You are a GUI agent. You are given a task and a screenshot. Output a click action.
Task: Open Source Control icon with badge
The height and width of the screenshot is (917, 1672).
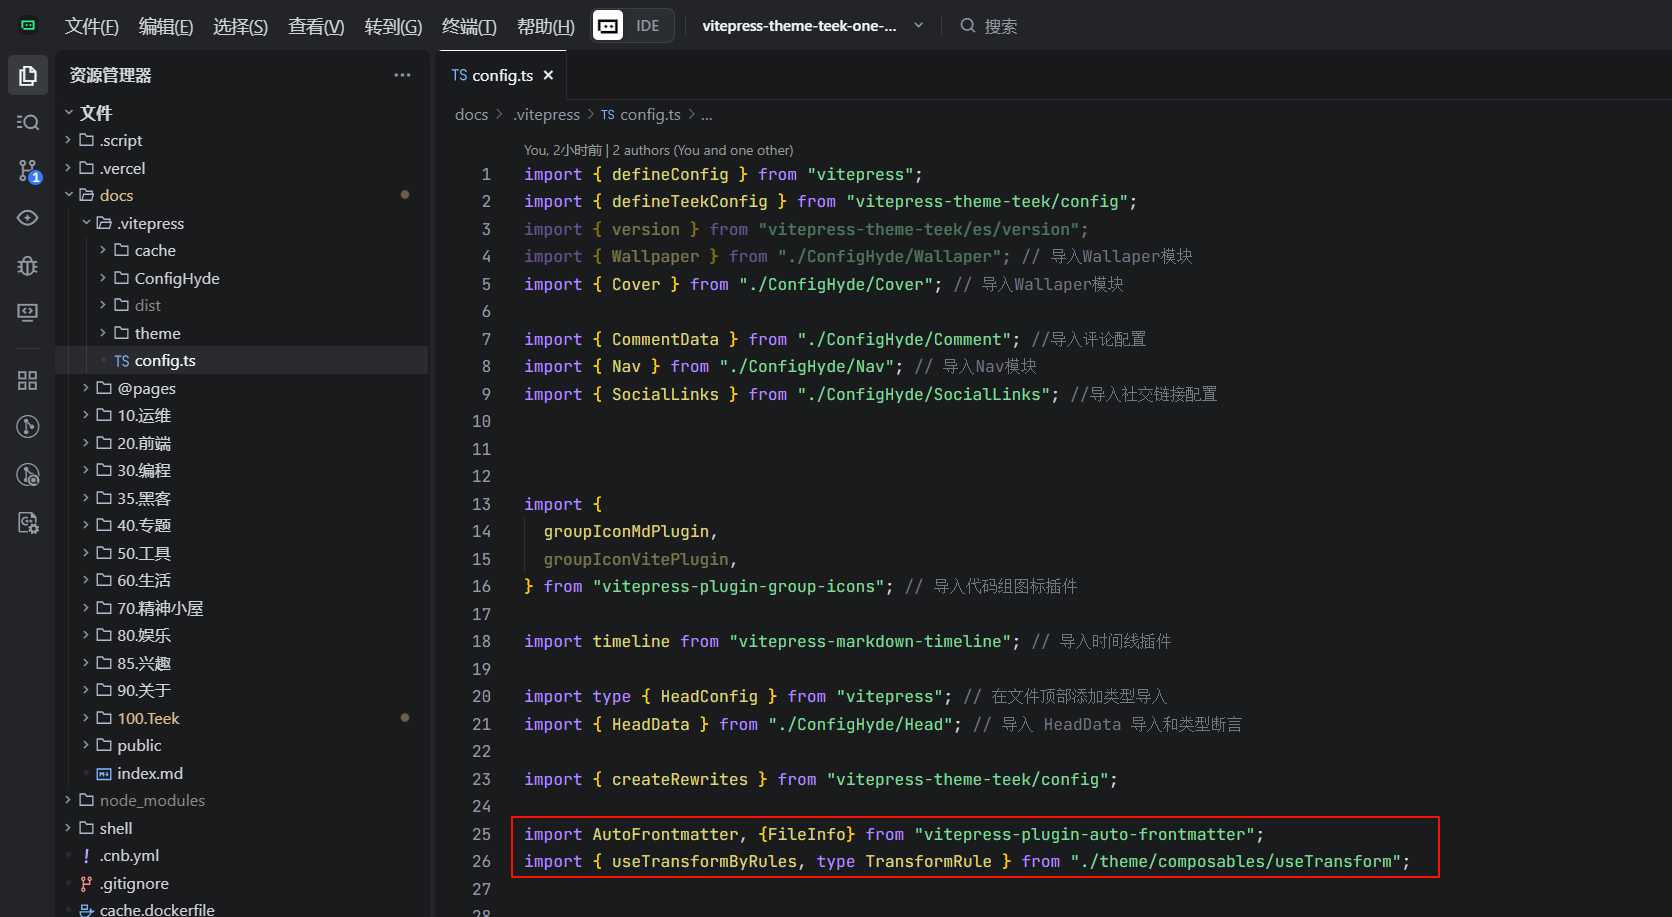coord(28,171)
